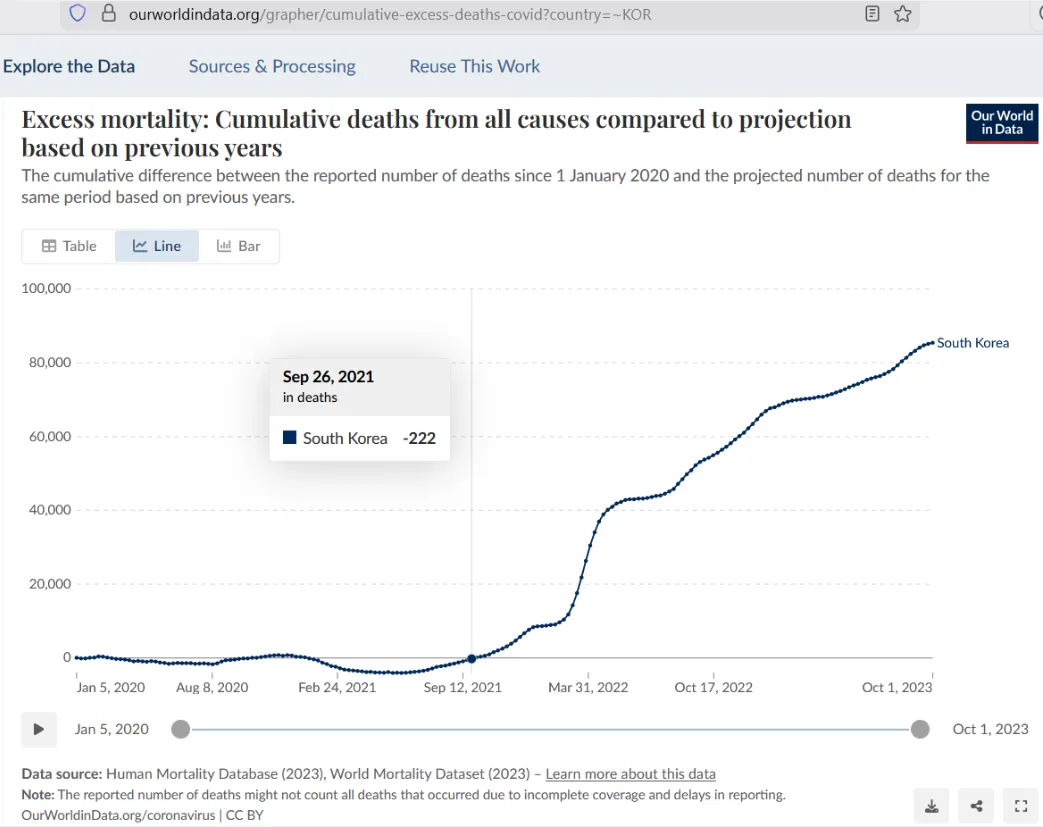Play the timeline animation
The height and width of the screenshot is (827, 1043).
tap(39, 729)
